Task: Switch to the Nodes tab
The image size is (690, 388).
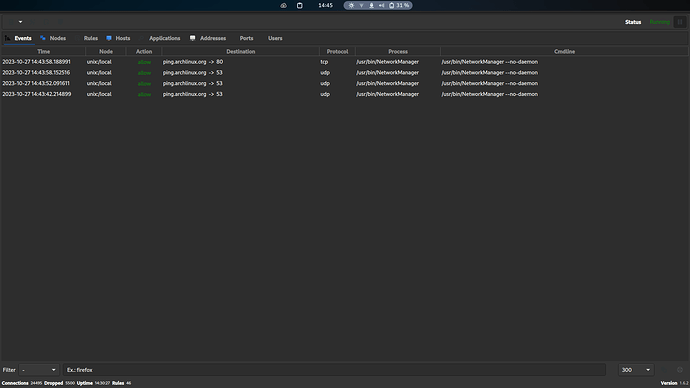Action: (53, 38)
